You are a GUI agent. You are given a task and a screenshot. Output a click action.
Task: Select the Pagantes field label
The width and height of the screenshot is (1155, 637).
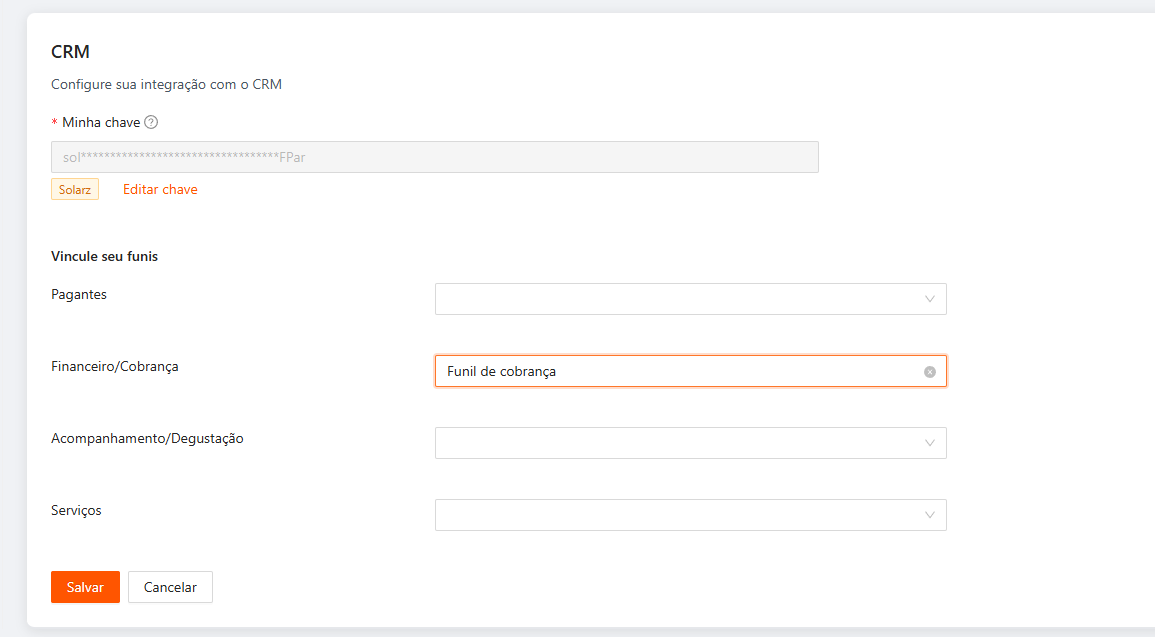79,294
